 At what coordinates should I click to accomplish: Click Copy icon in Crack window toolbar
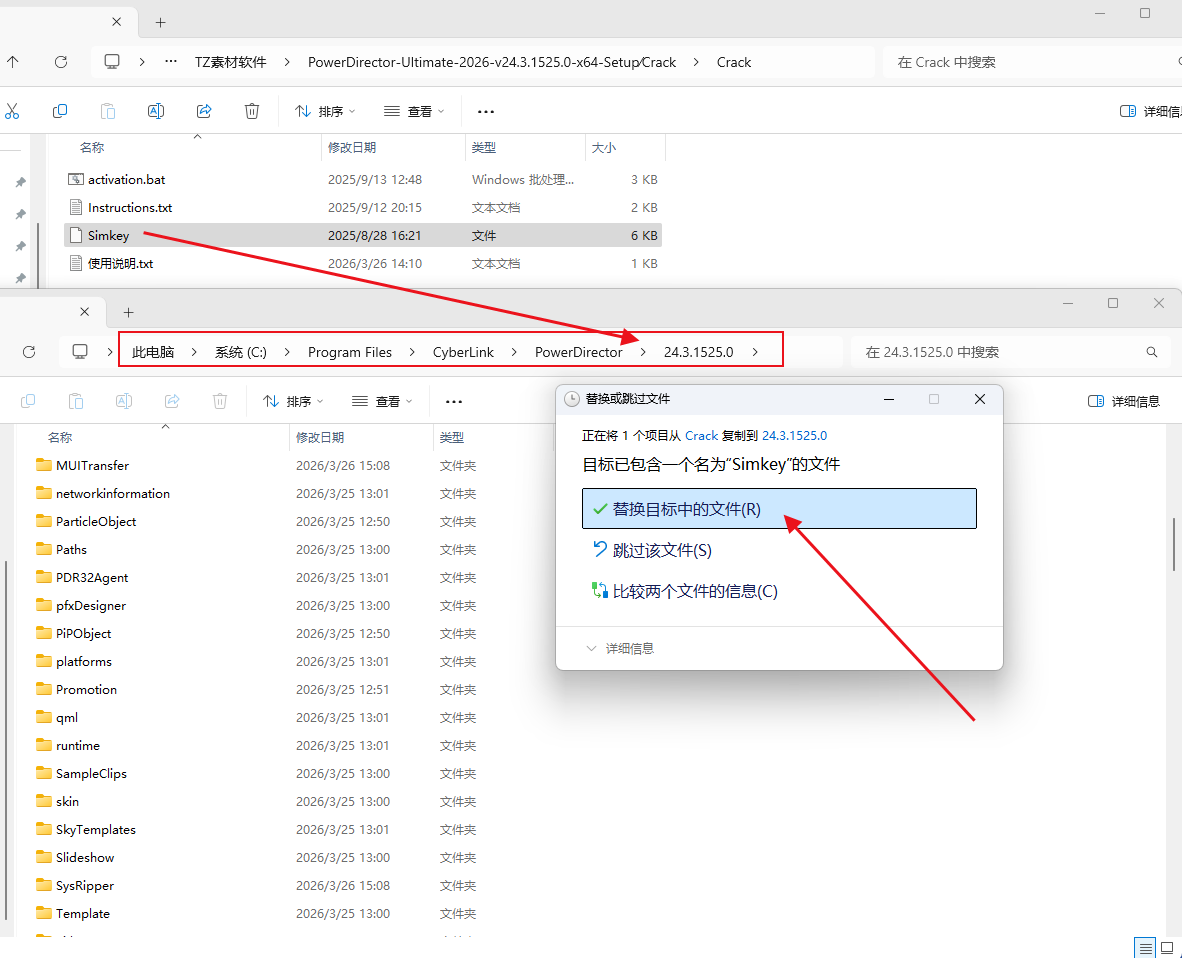point(60,112)
